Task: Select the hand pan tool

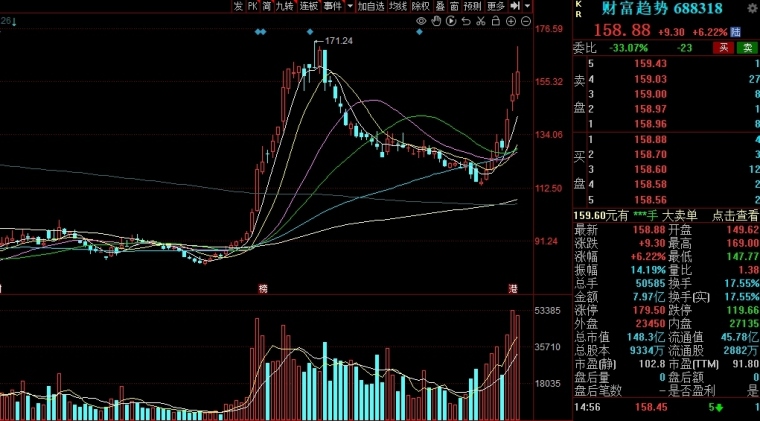Action: 436,21
